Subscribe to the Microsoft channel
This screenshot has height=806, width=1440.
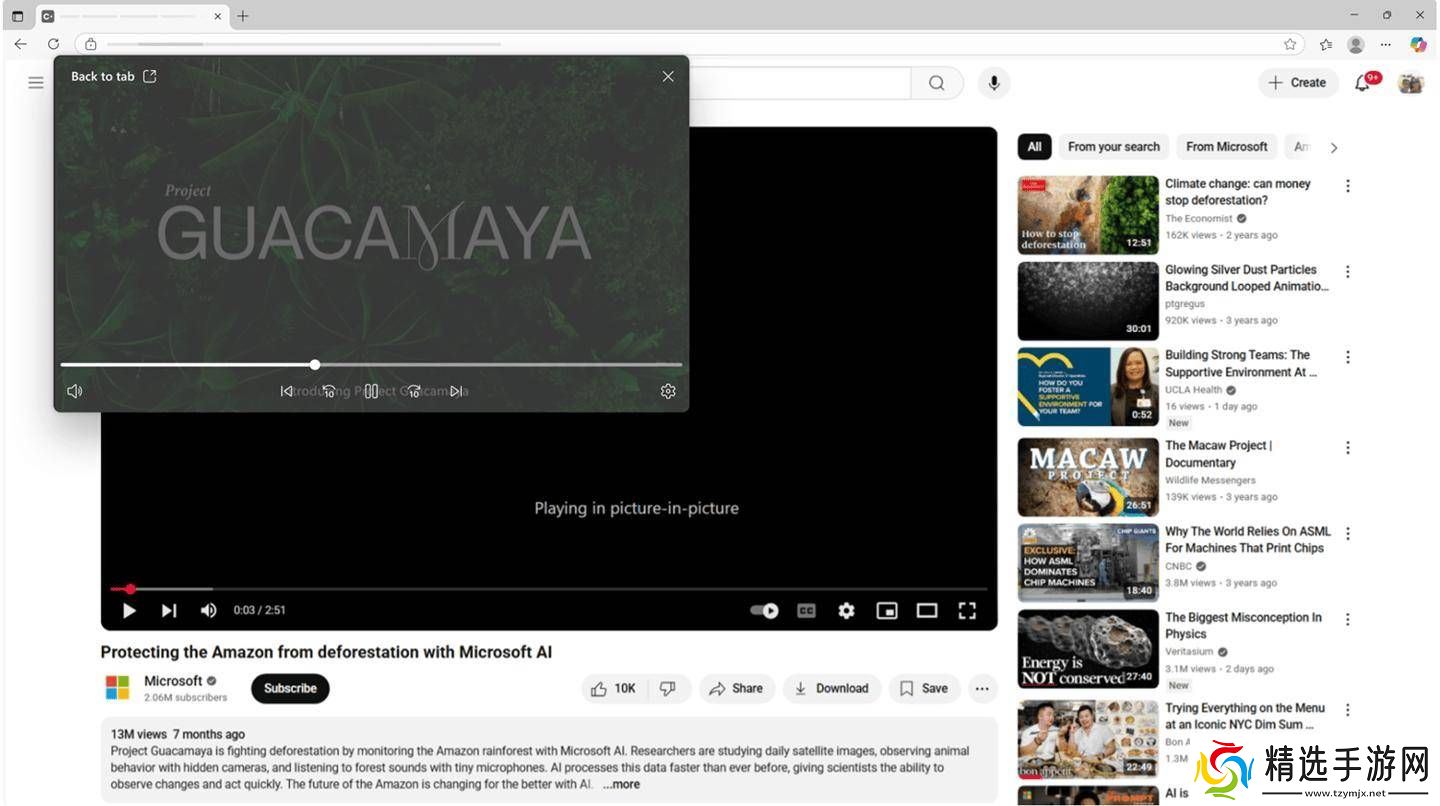tap(290, 688)
